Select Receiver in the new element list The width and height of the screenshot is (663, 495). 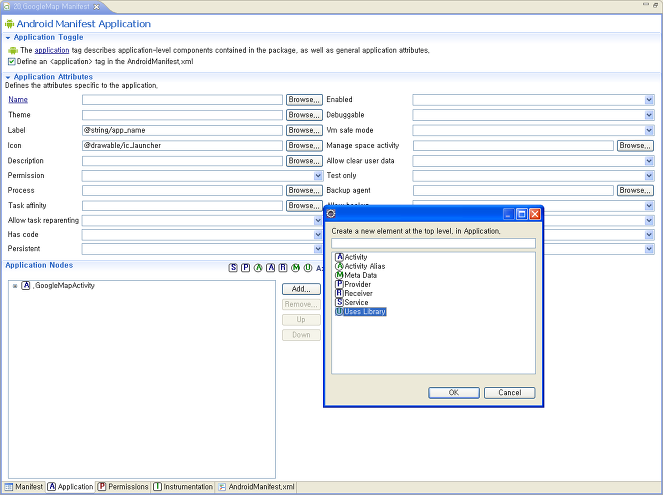coord(354,293)
